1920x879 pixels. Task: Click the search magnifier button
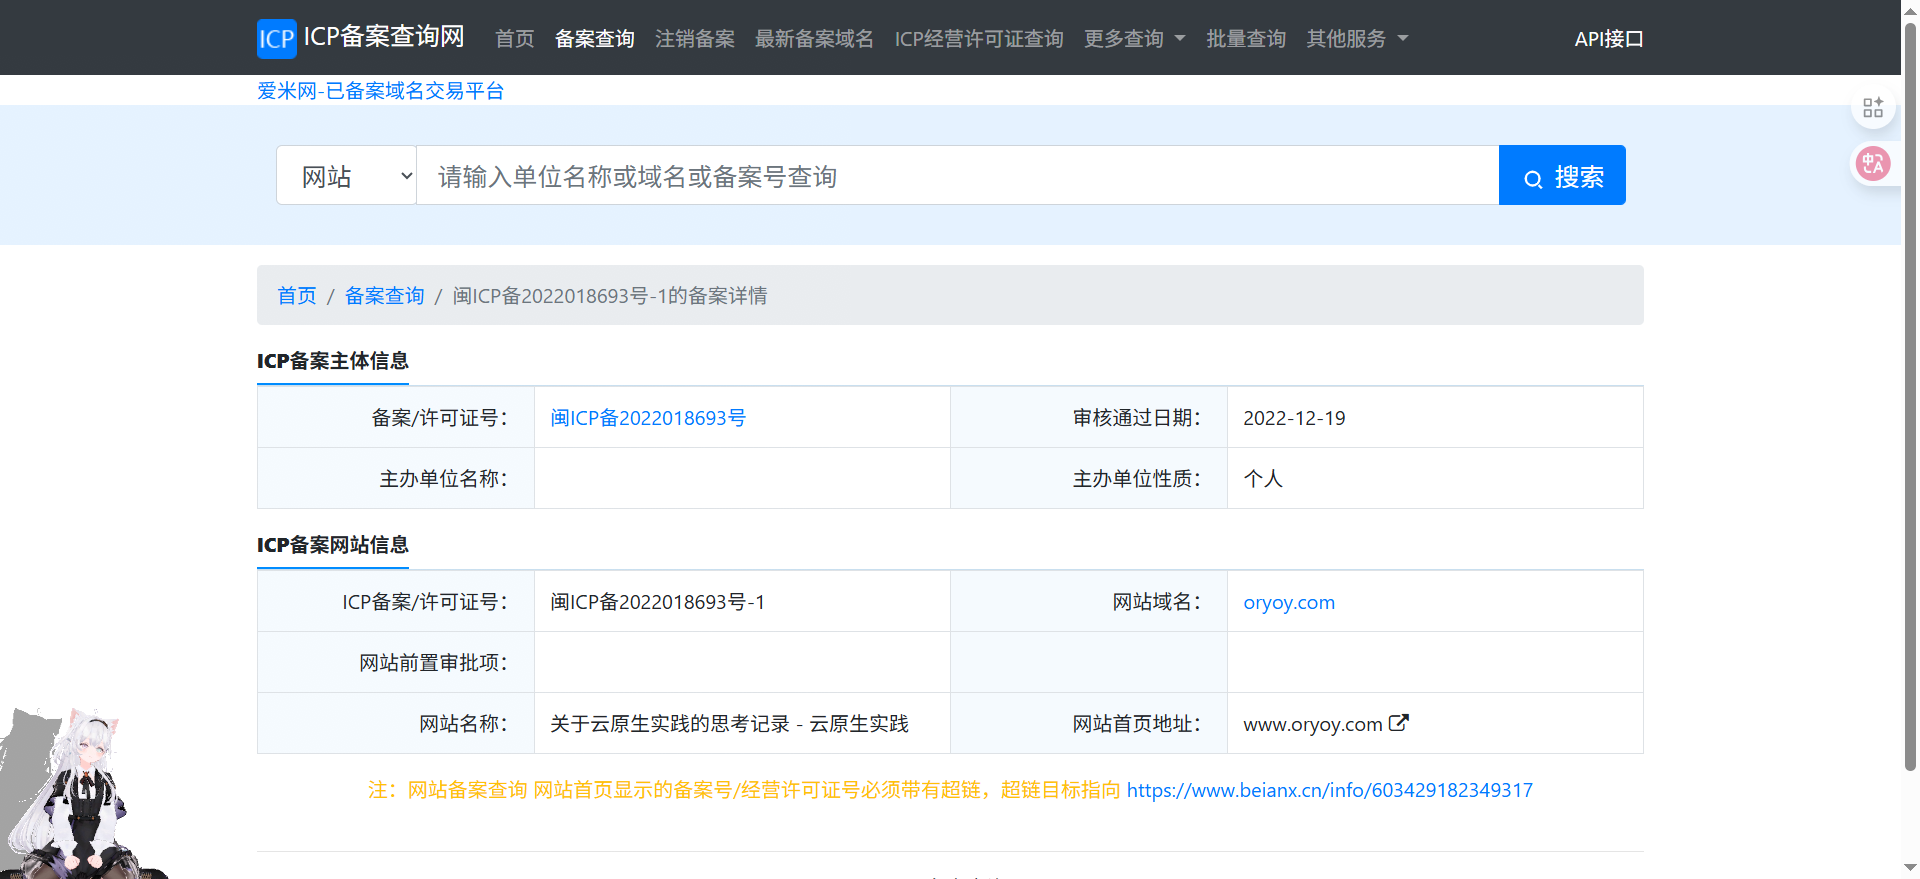[1561, 176]
